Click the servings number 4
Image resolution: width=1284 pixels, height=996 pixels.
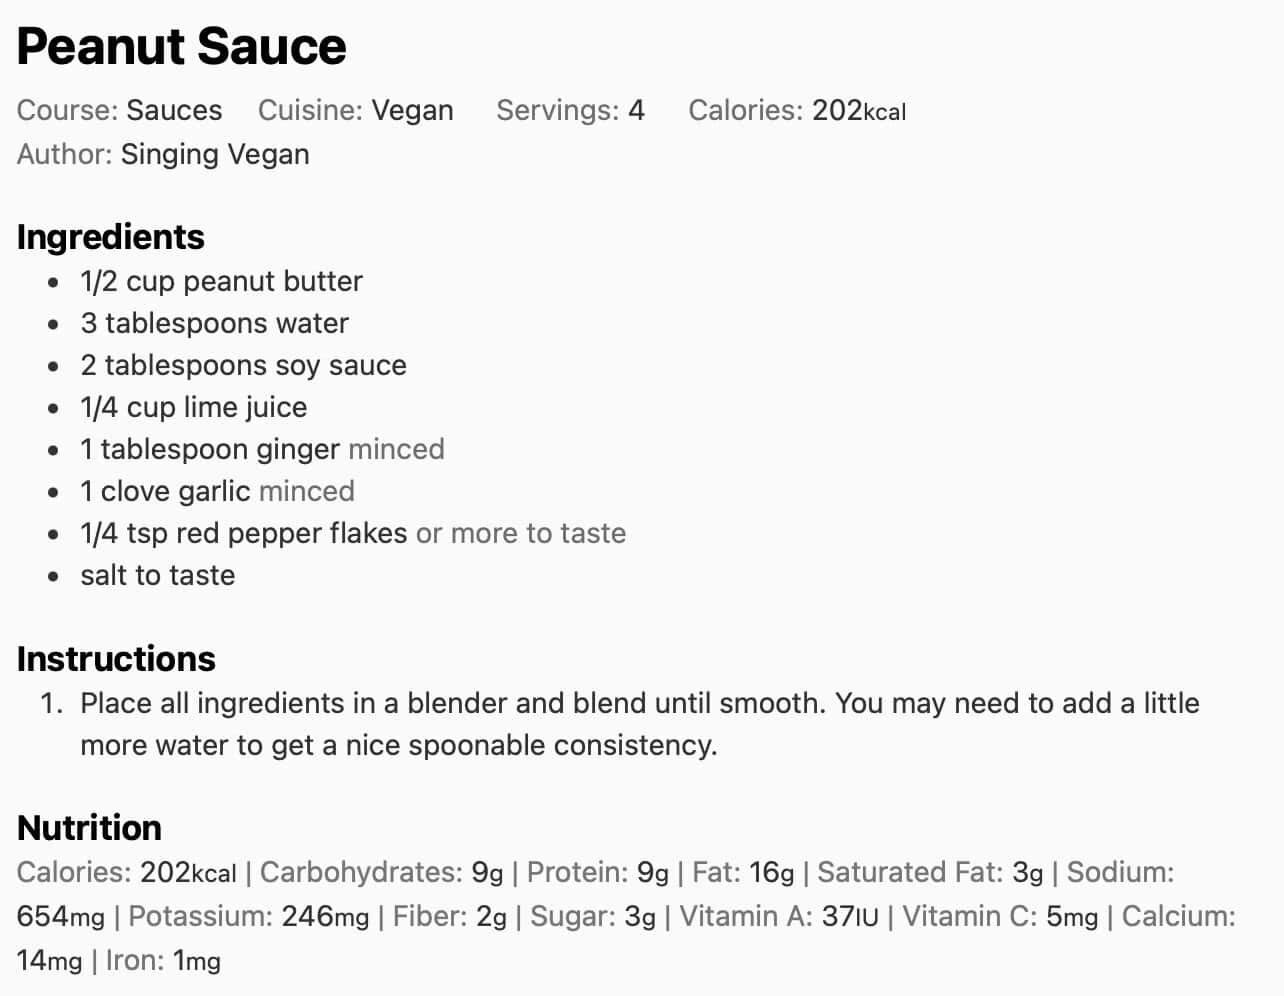(x=636, y=110)
